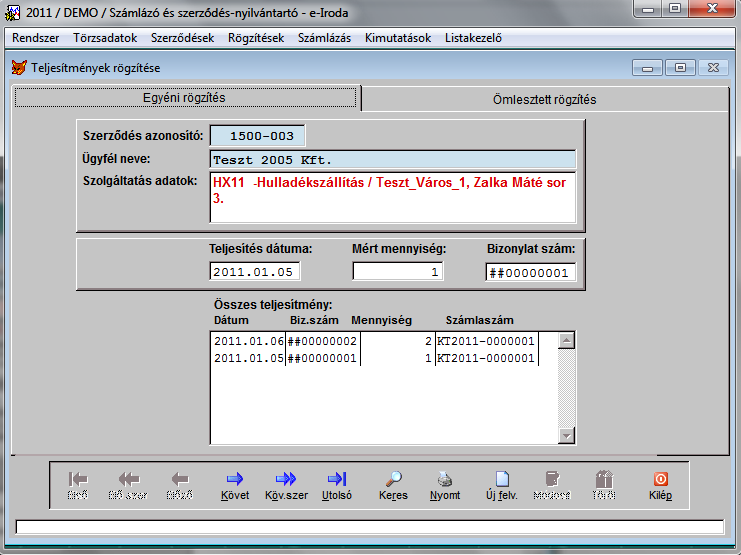Exit the form with Kilép button
741x555 pixels.
pyautogui.click(x=660, y=483)
